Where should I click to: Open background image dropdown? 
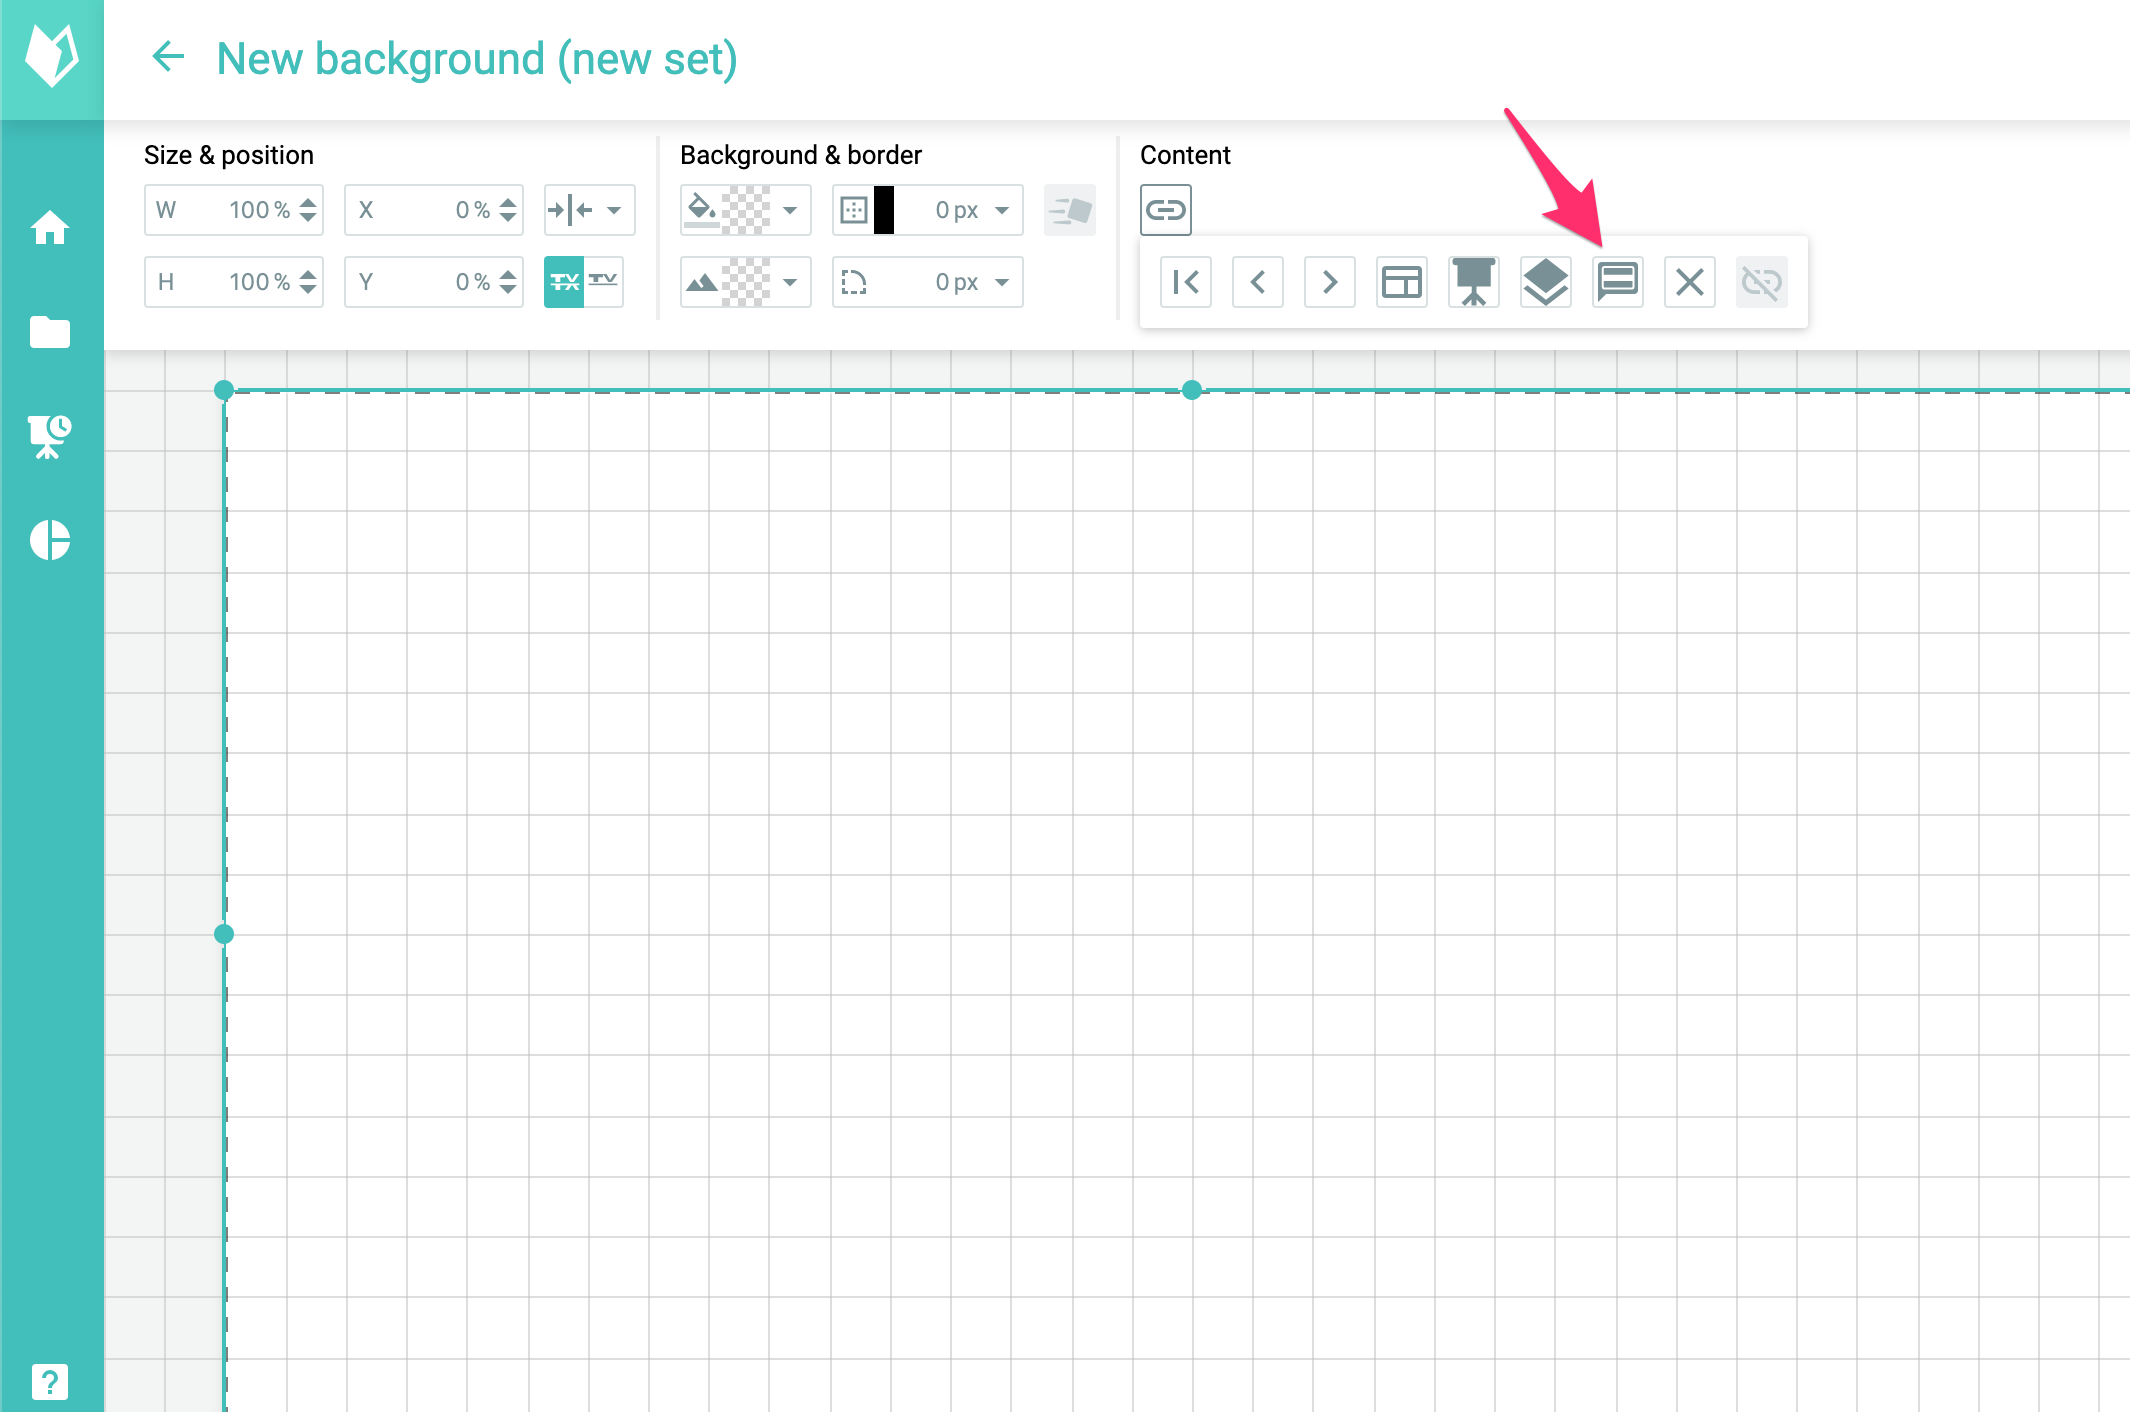pos(790,282)
